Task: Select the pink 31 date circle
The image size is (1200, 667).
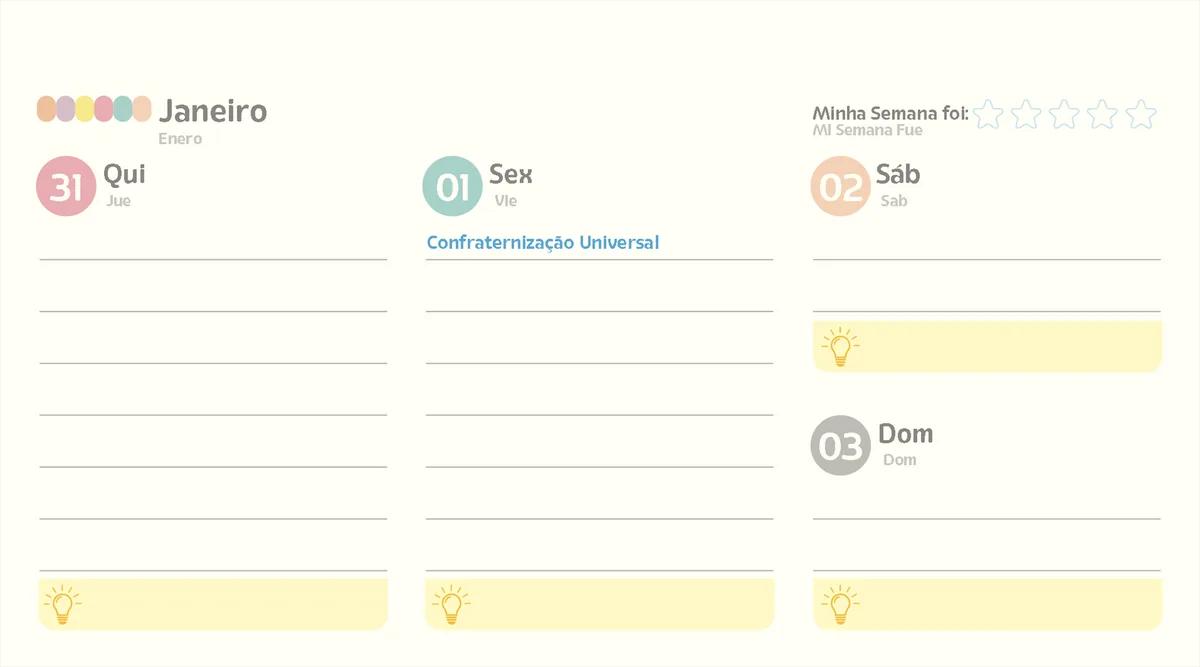Action: (66, 186)
